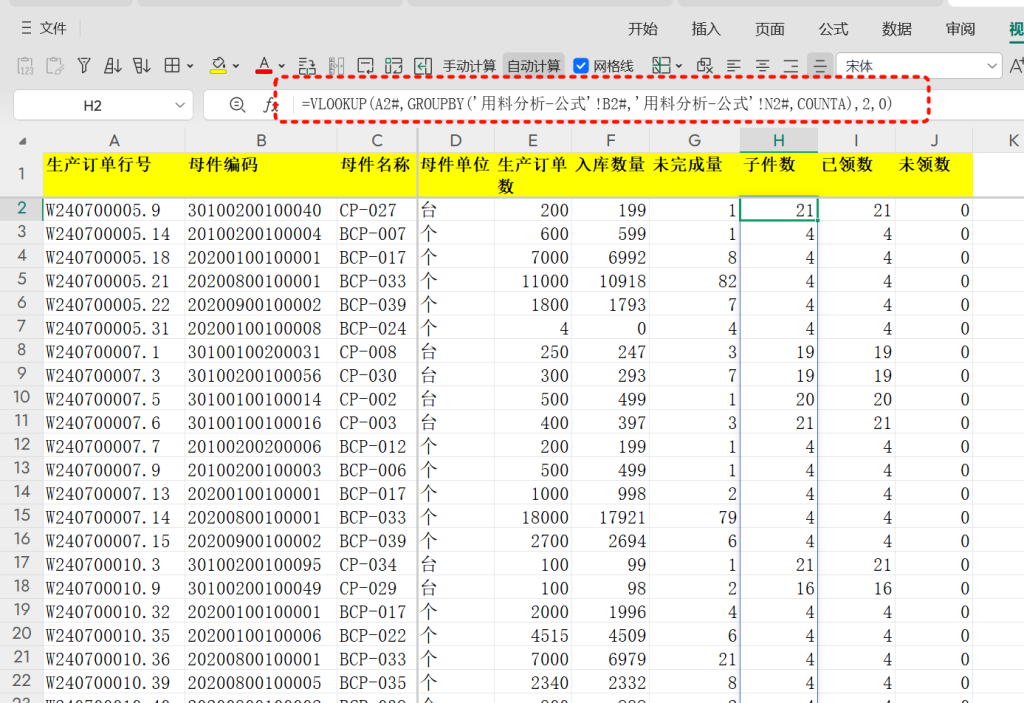This screenshot has width=1024, height=703.
Task: Toggle the gridlines (网格线) checkbox
Action: 581,66
